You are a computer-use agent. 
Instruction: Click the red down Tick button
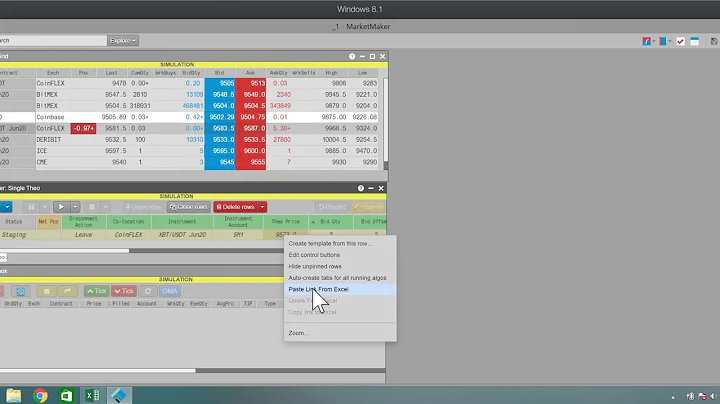point(124,291)
